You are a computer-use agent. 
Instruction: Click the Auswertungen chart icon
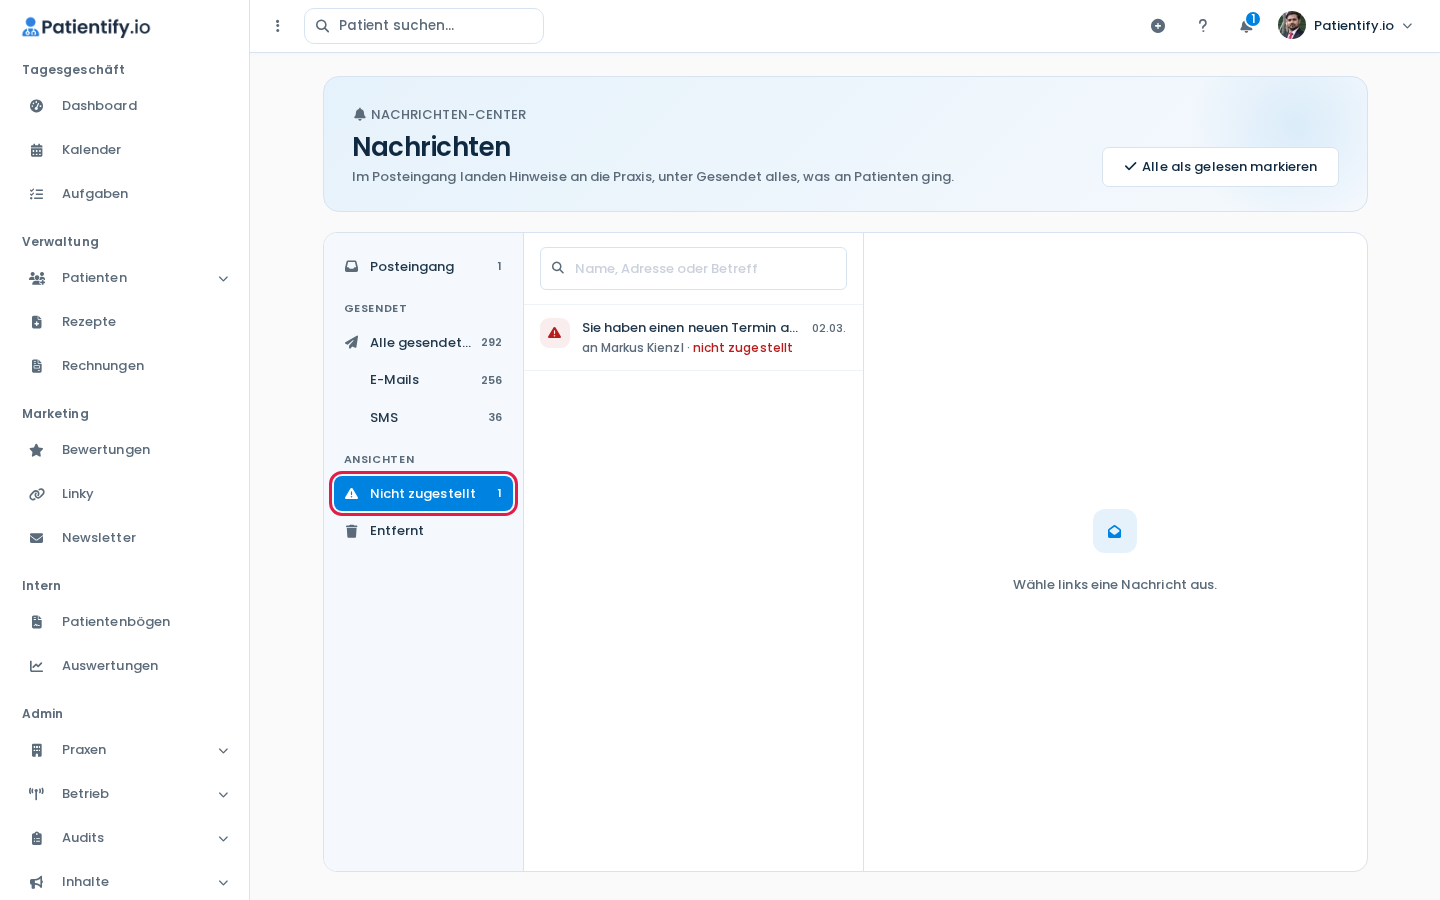pos(37,666)
